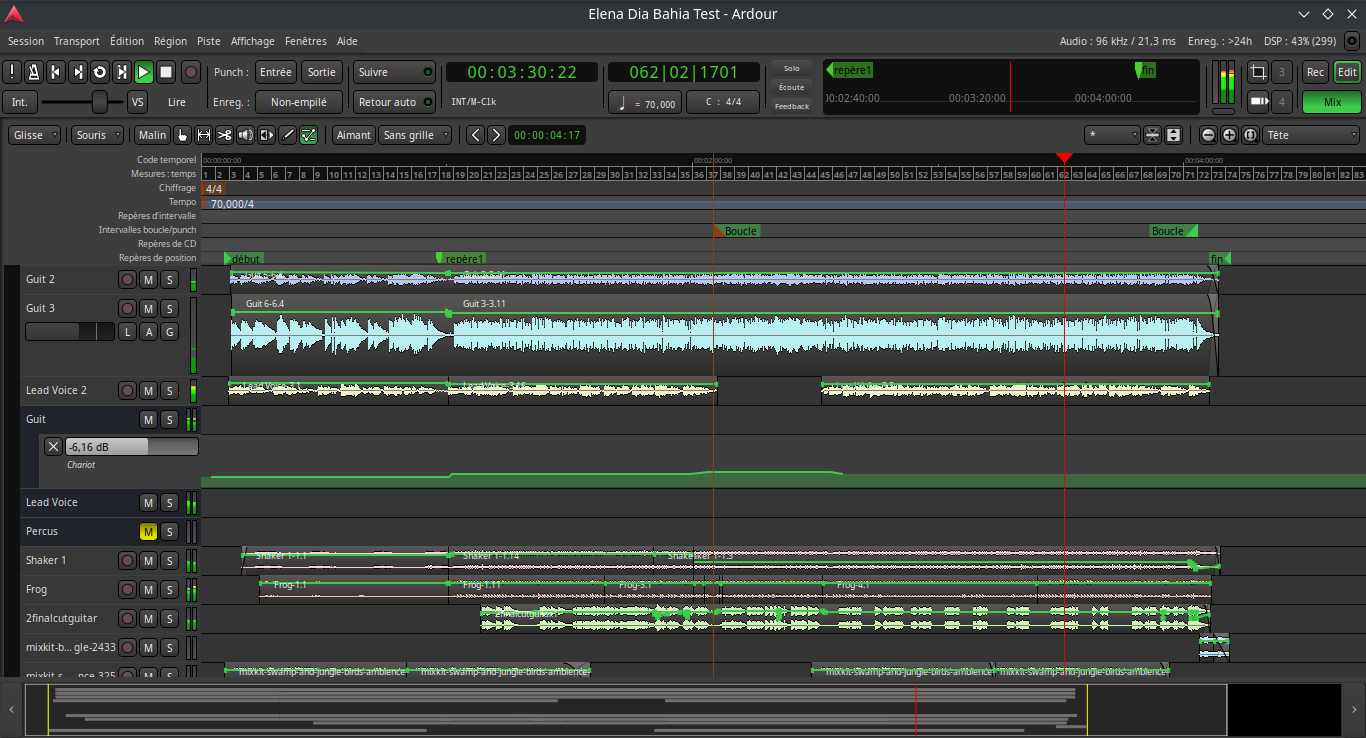
Task: Select the scissors Cut tool
Action: click(x=224, y=135)
